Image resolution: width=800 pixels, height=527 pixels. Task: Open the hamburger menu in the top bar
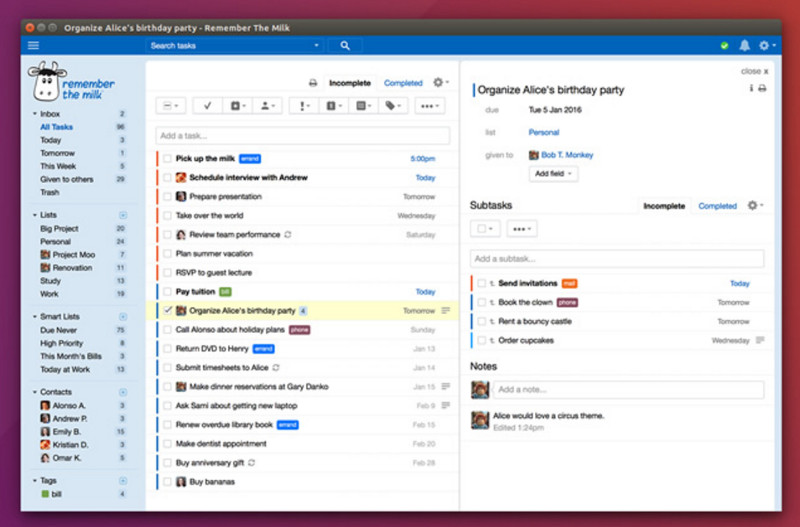pyautogui.click(x=34, y=45)
